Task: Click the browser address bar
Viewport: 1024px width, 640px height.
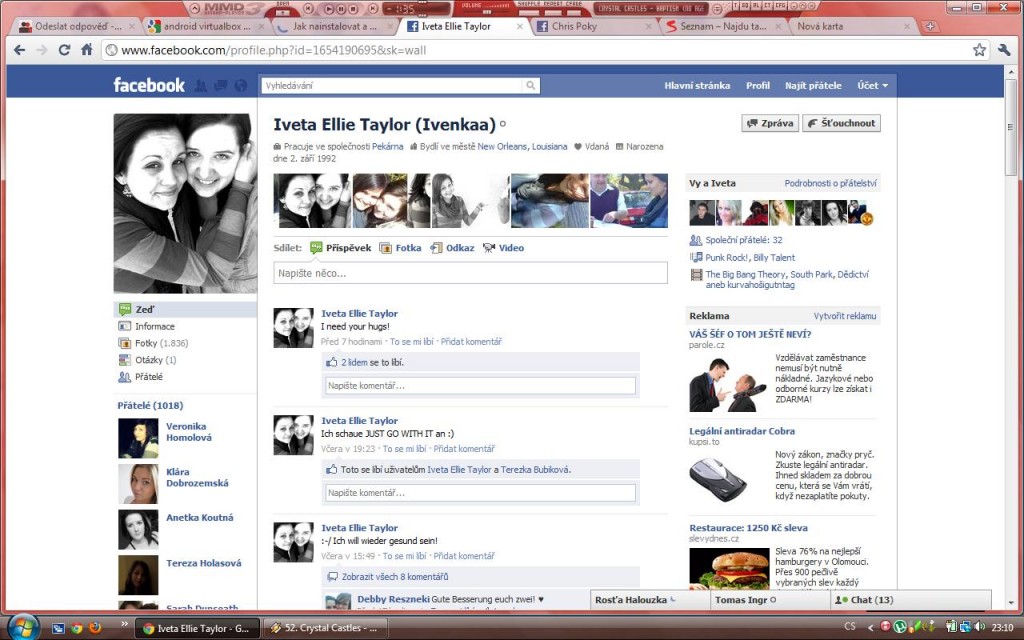Action: [x=536, y=50]
